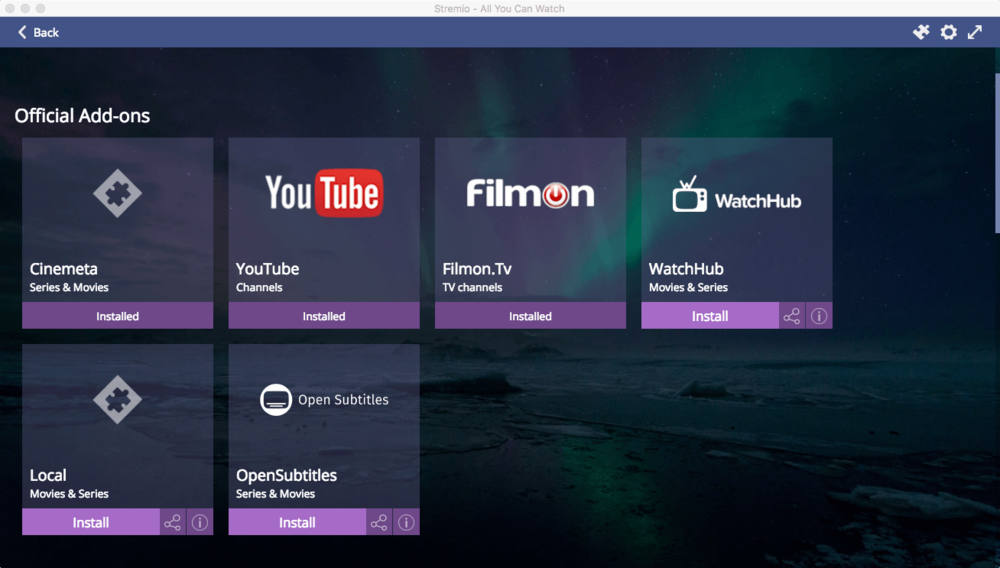Click the 'TV channels' subtitle

pyautogui.click(x=472, y=288)
